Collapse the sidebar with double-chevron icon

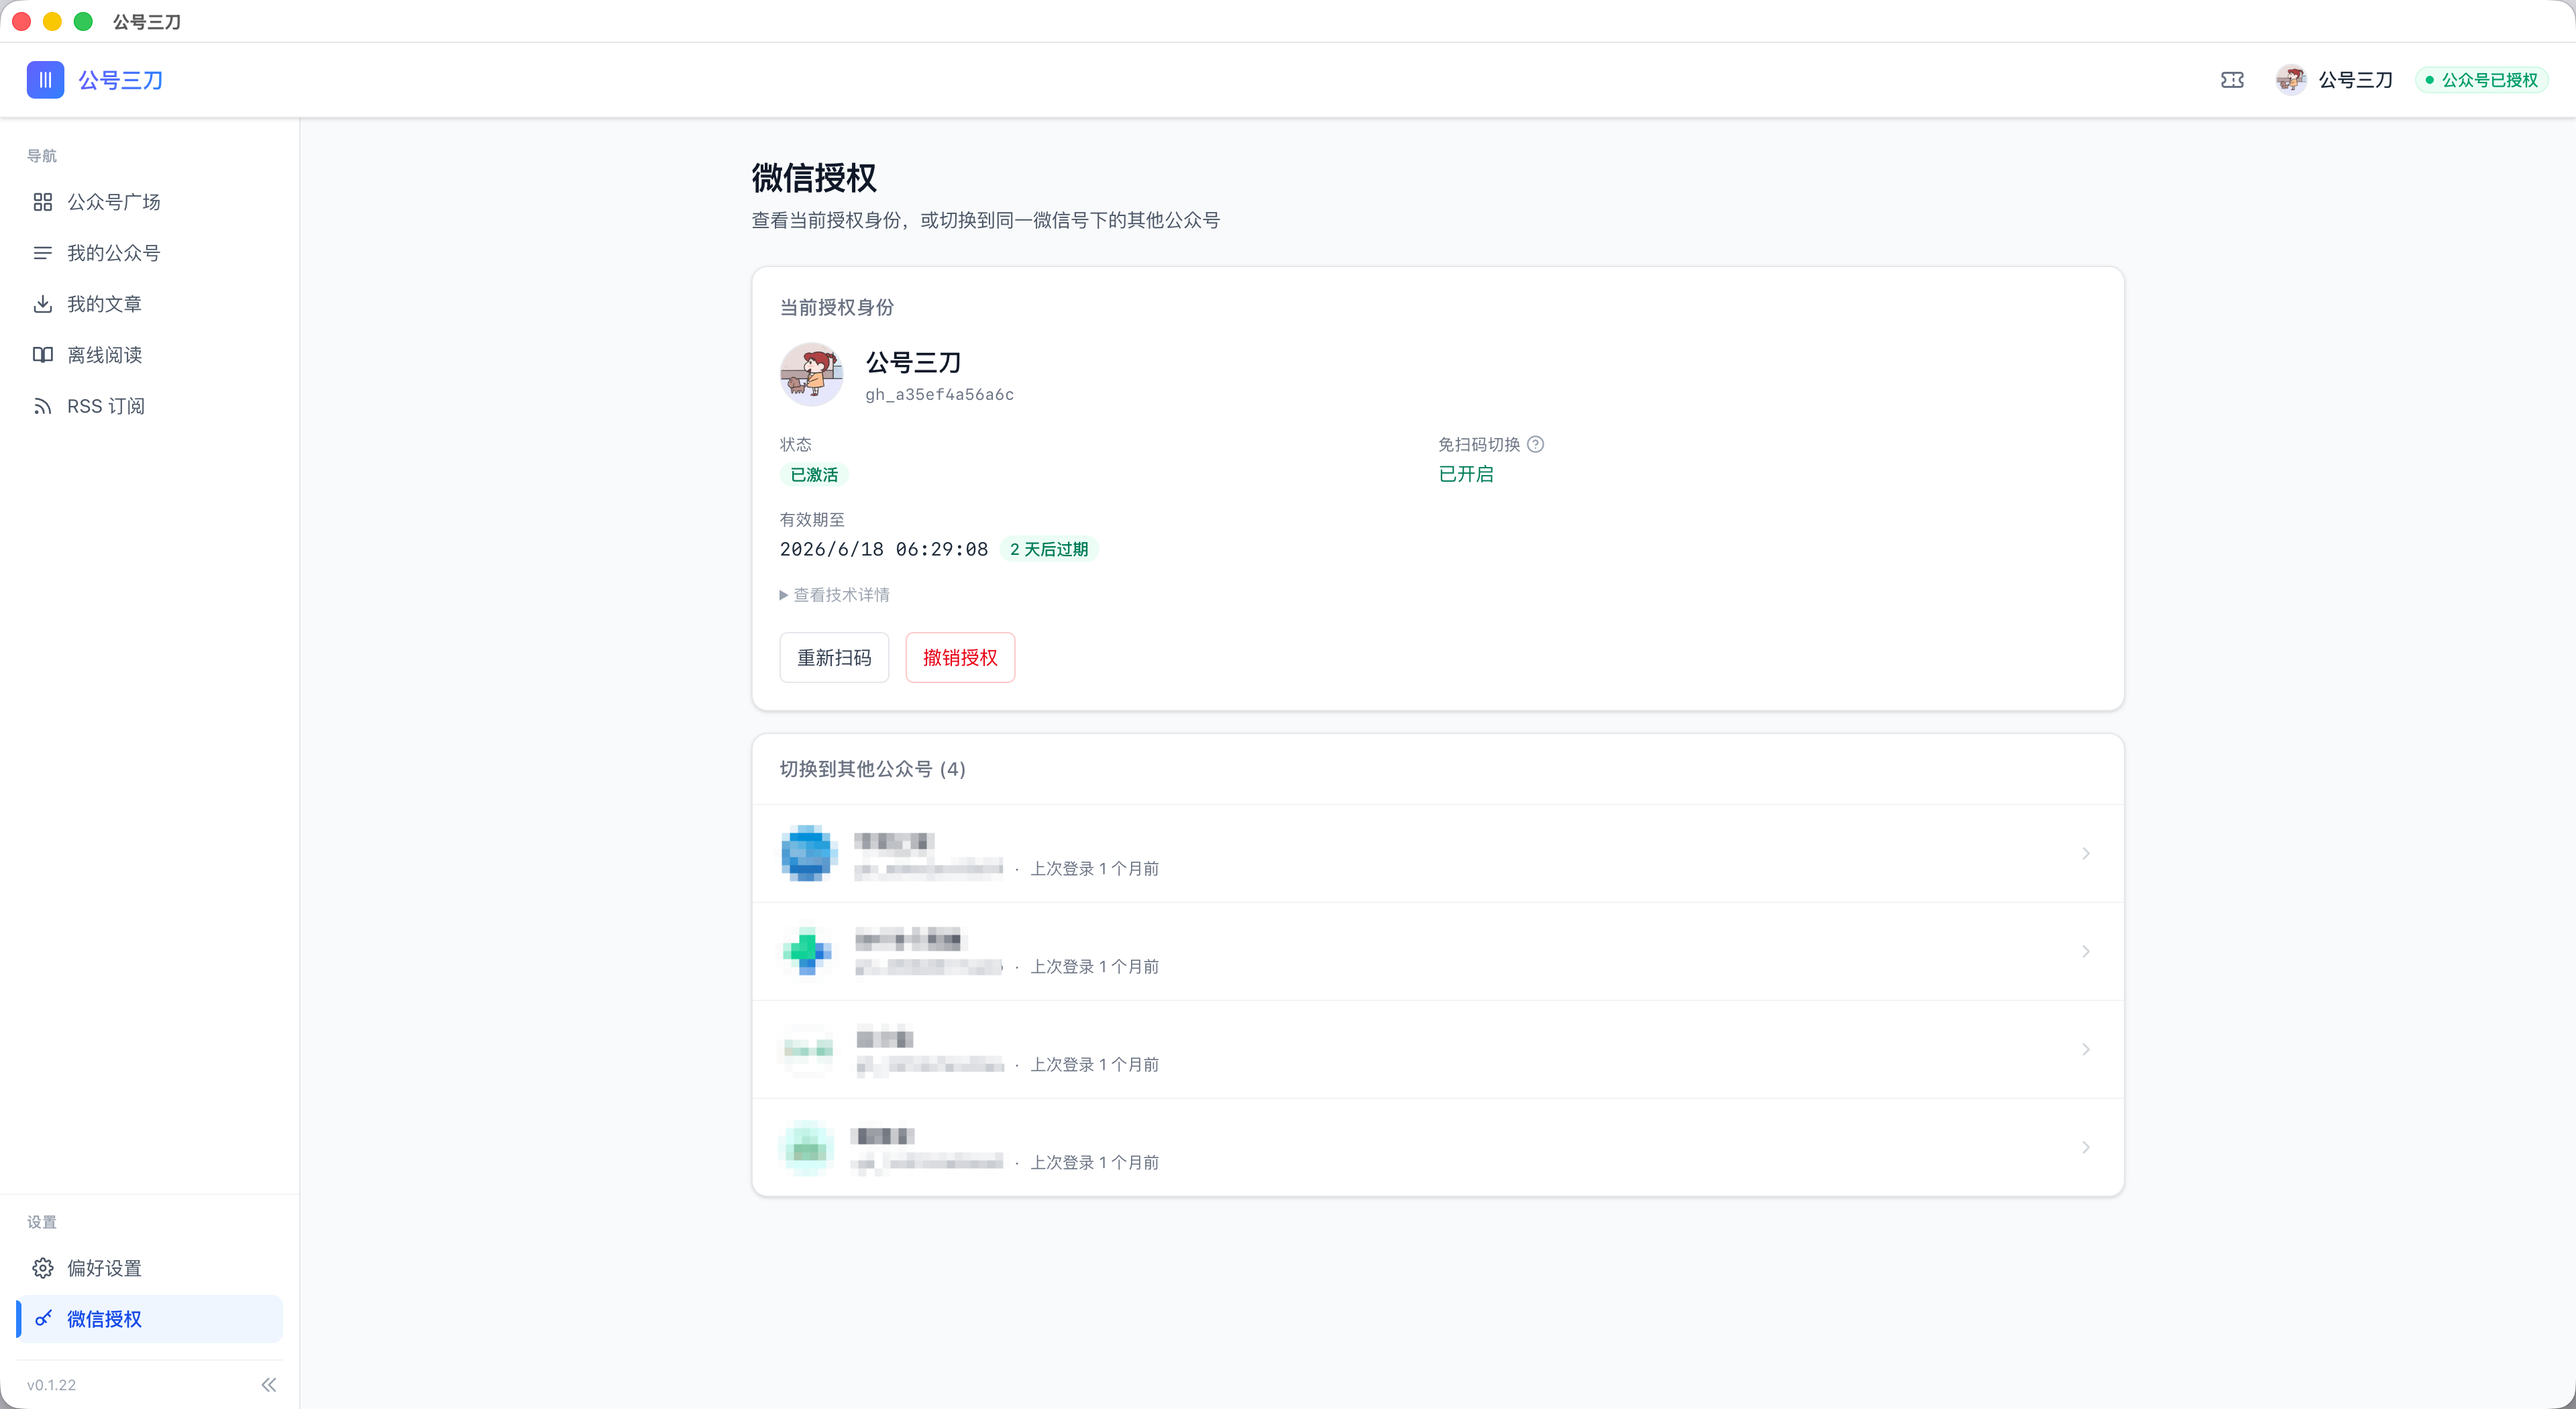268,1385
